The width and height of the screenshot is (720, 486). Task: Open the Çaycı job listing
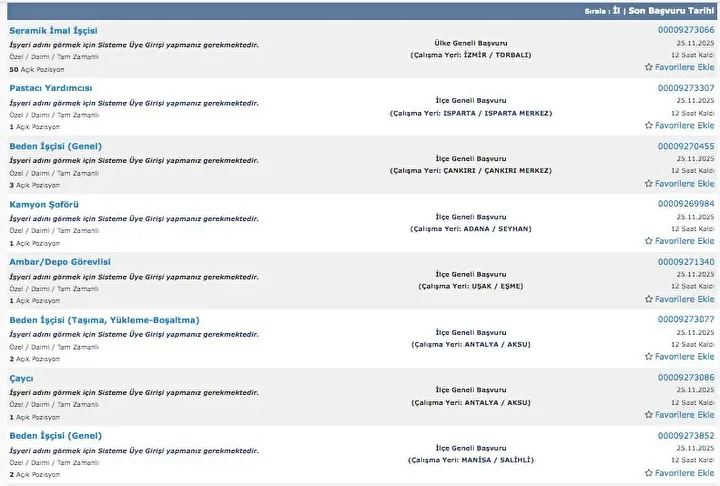coord(21,378)
